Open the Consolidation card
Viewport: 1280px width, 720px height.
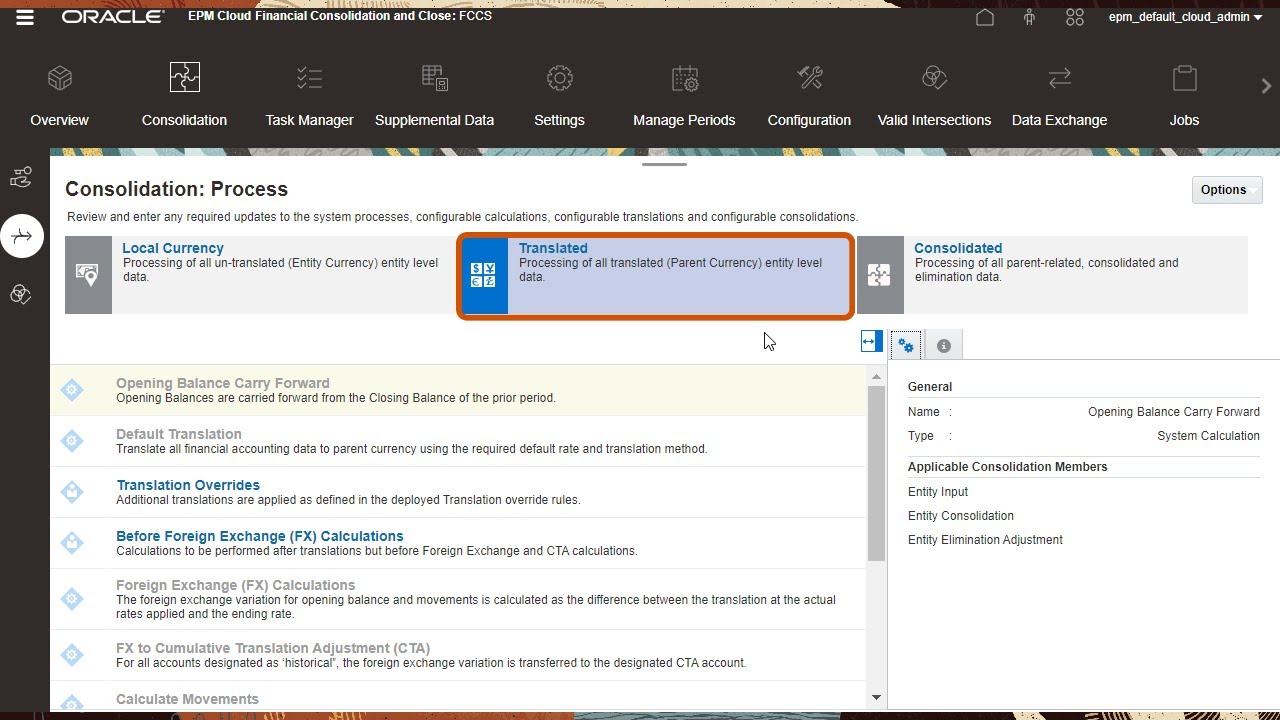[x=184, y=96]
